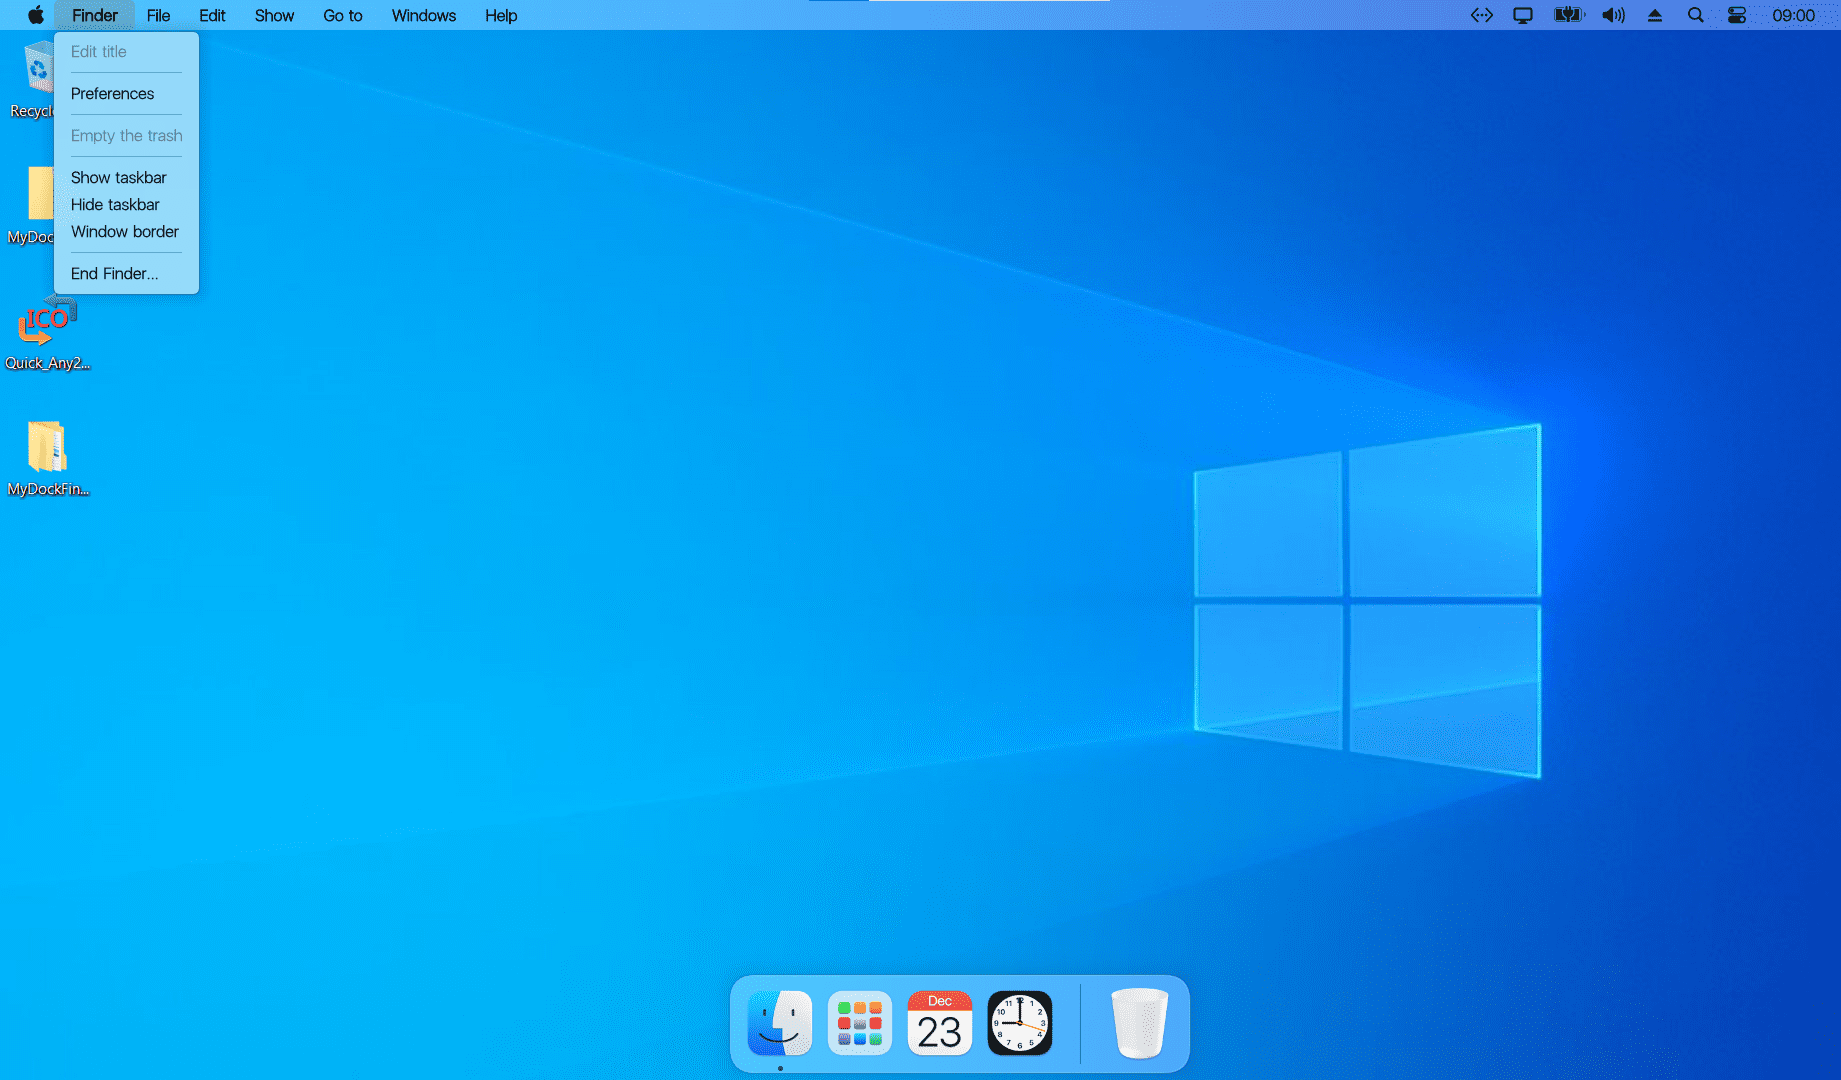The width and height of the screenshot is (1841, 1080).
Task: Open the Apple logo menu
Action: click(36, 15)
